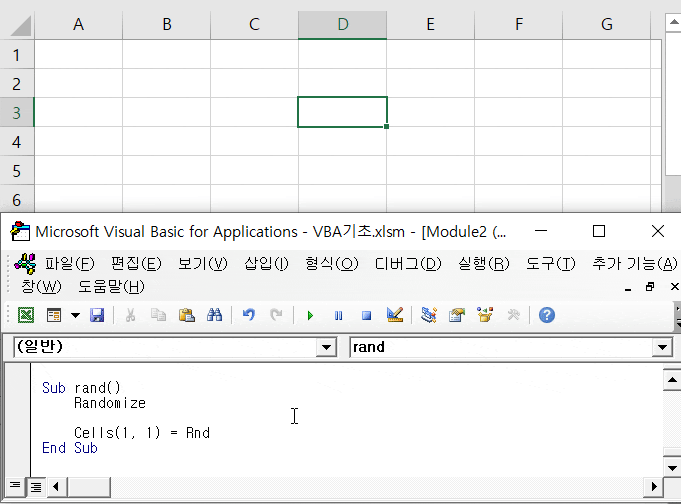Screen dimensions: 681x504
Task: Click the Cut scissors icon
Action: point(130,315)
